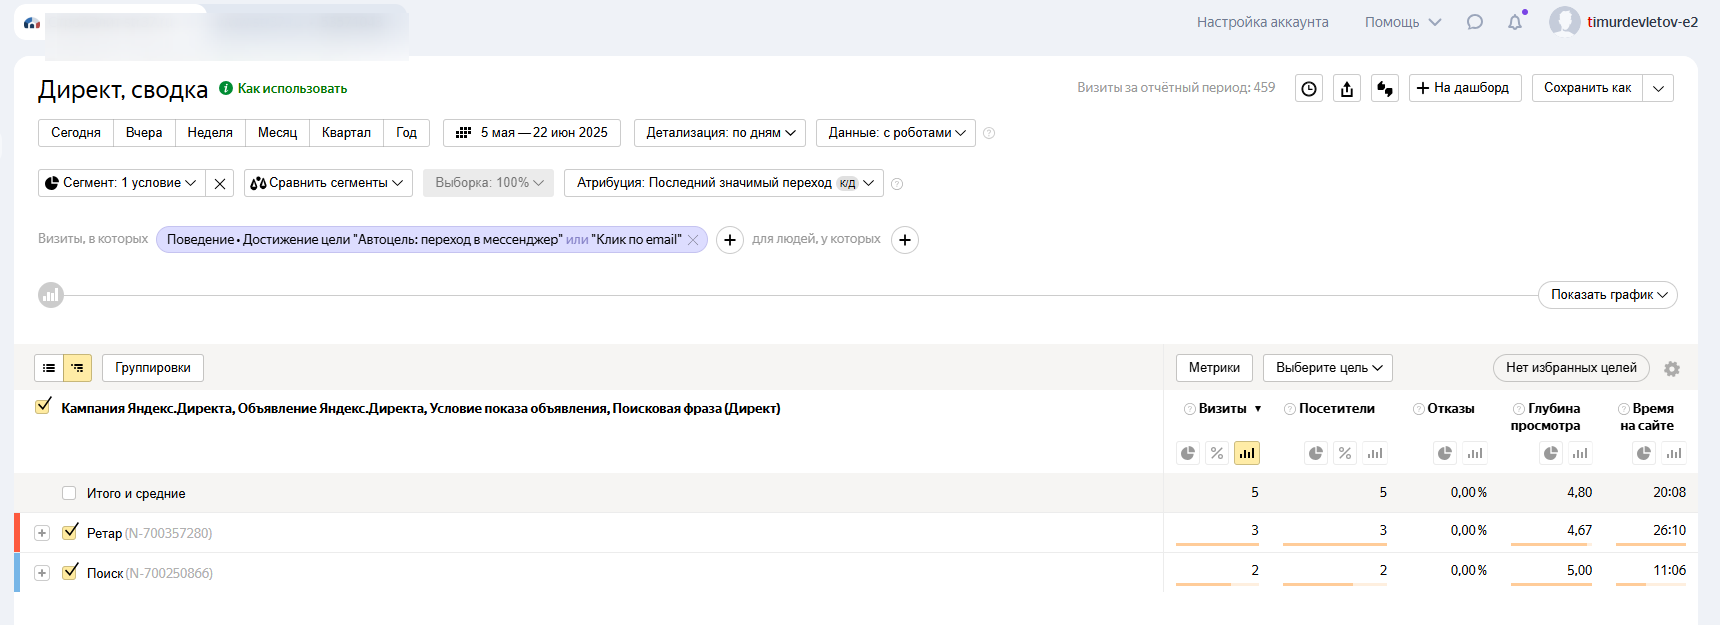The height and width of the screenshot is (625, 1720).
Task: Open 'Данные: с роботами' dropdown
Action: 896,133
